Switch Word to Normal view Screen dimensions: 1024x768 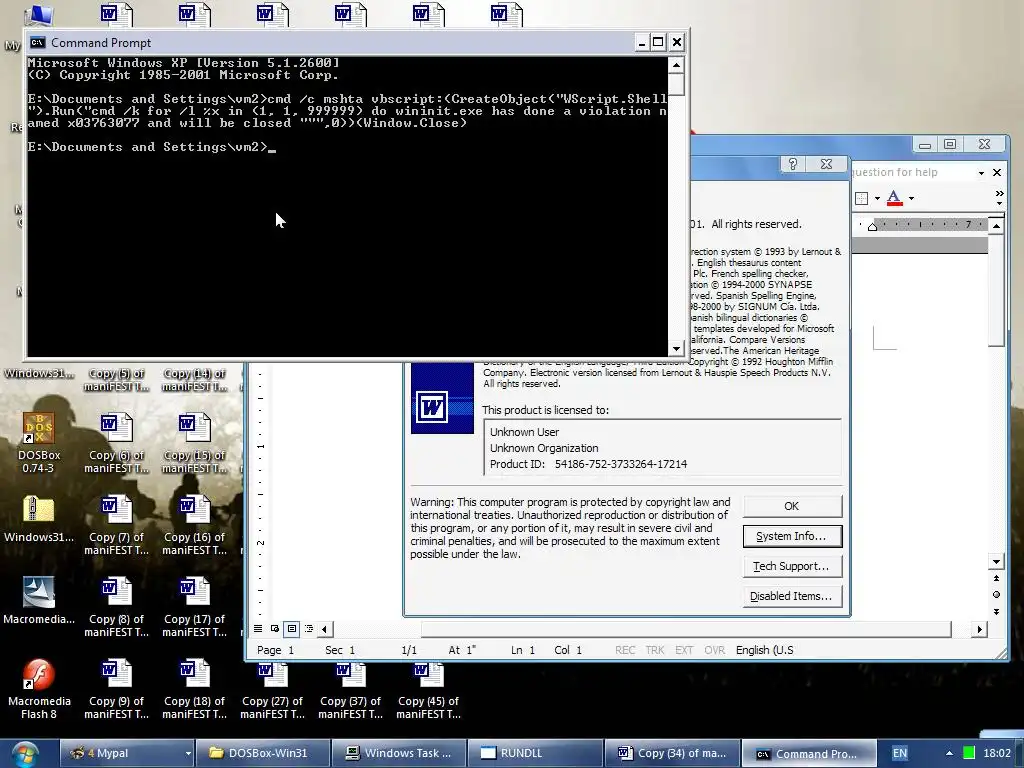(258, 629)
